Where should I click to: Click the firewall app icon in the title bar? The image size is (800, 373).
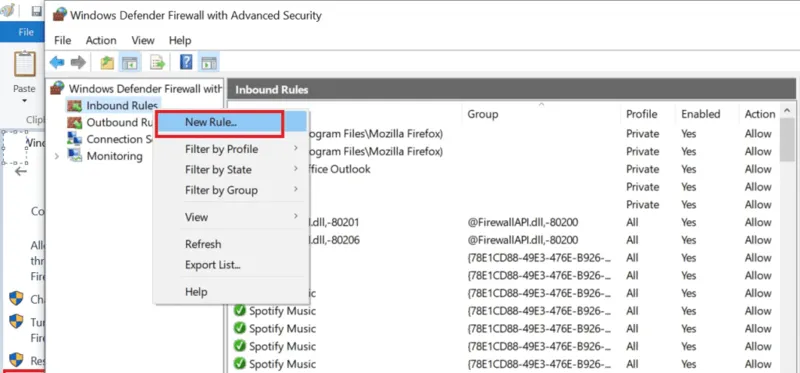coord(60,14)
